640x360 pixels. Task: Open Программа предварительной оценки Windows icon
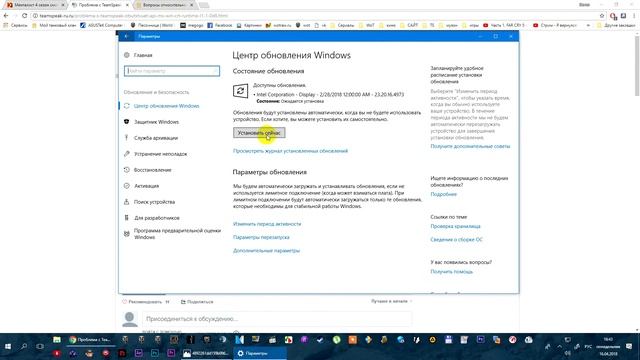pyautogui.click(x=127, y=234)
